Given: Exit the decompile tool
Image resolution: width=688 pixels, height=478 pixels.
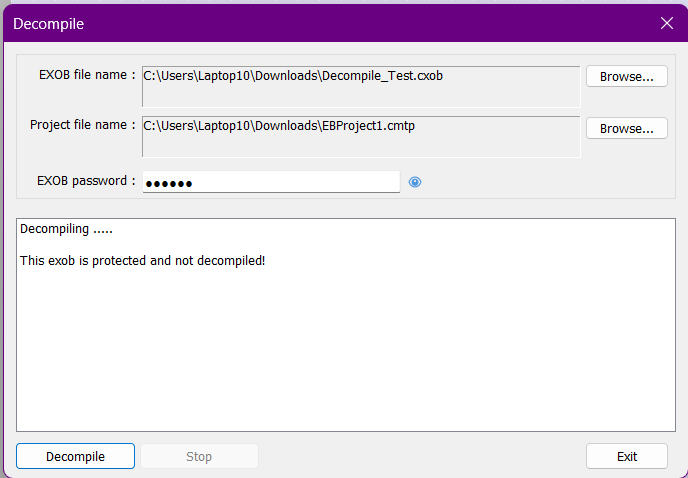Looking at the screenshot, I should coord(626,456).
